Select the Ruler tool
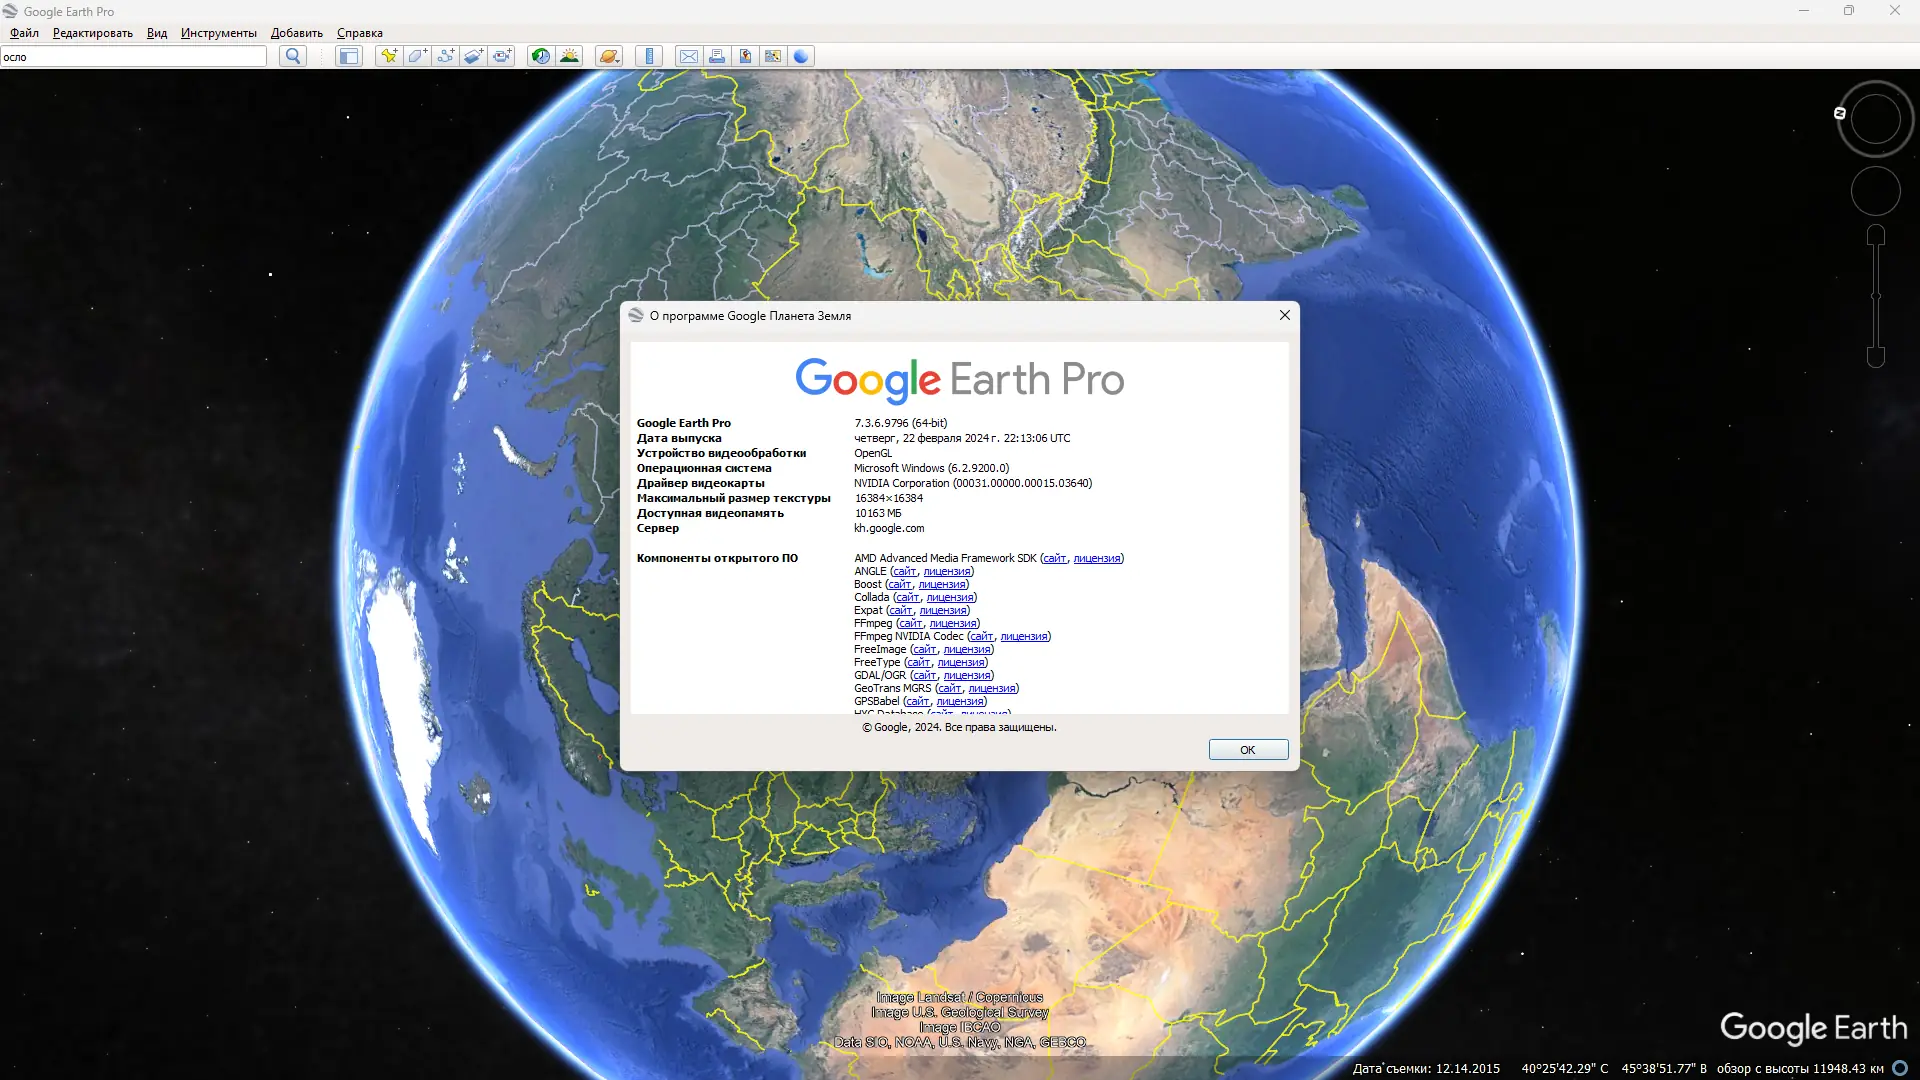Viewport: 1920px width, 1080px height. point(649,56)
